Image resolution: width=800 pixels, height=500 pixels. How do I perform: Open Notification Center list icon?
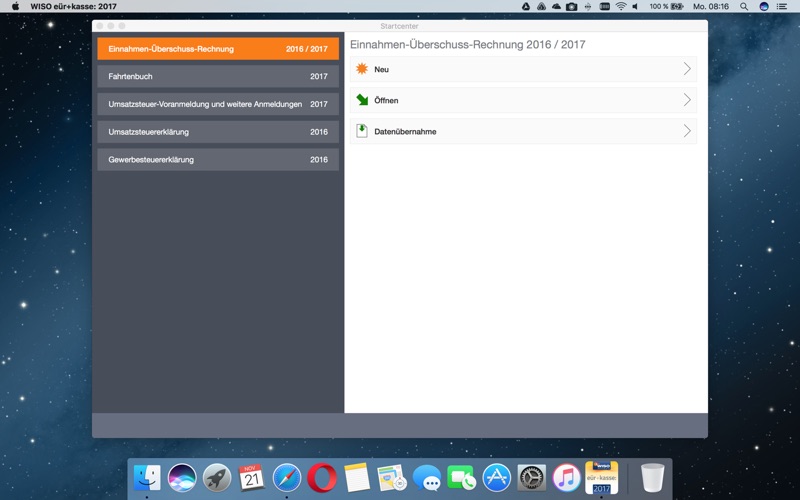click(782, 7)
